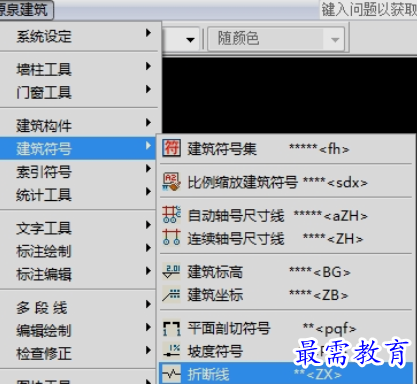Click the 自动轴号尺寸线 icon
Image resolution: width=417 pixels, height=384 pixels.
[x=171, y=214]
